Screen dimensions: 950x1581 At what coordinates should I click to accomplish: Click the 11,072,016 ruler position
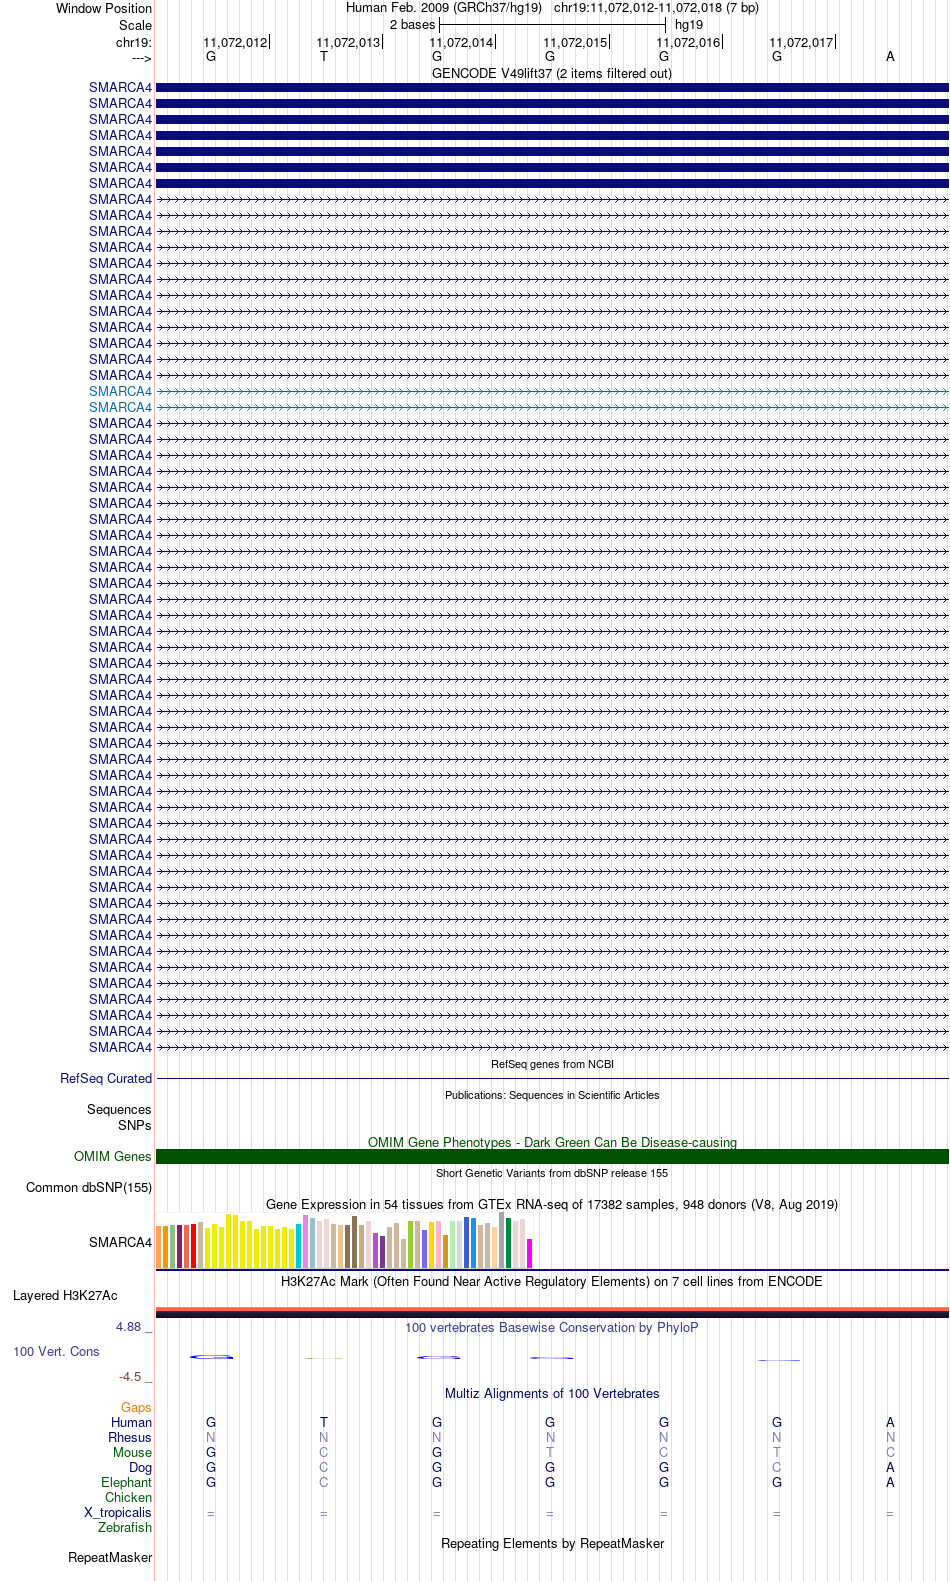(688, 43)
